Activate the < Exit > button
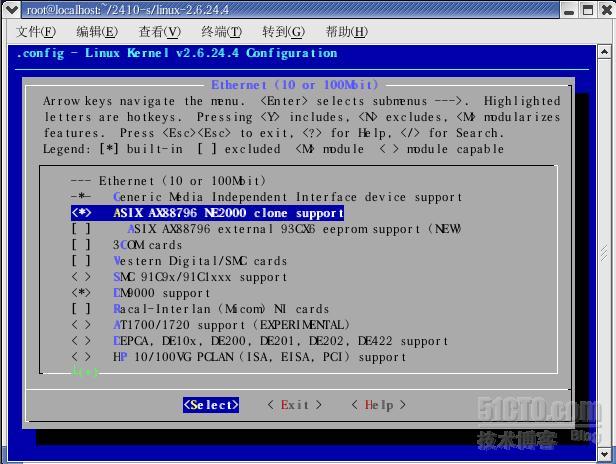Screen dimensions: 616x464 coord(295,405)
